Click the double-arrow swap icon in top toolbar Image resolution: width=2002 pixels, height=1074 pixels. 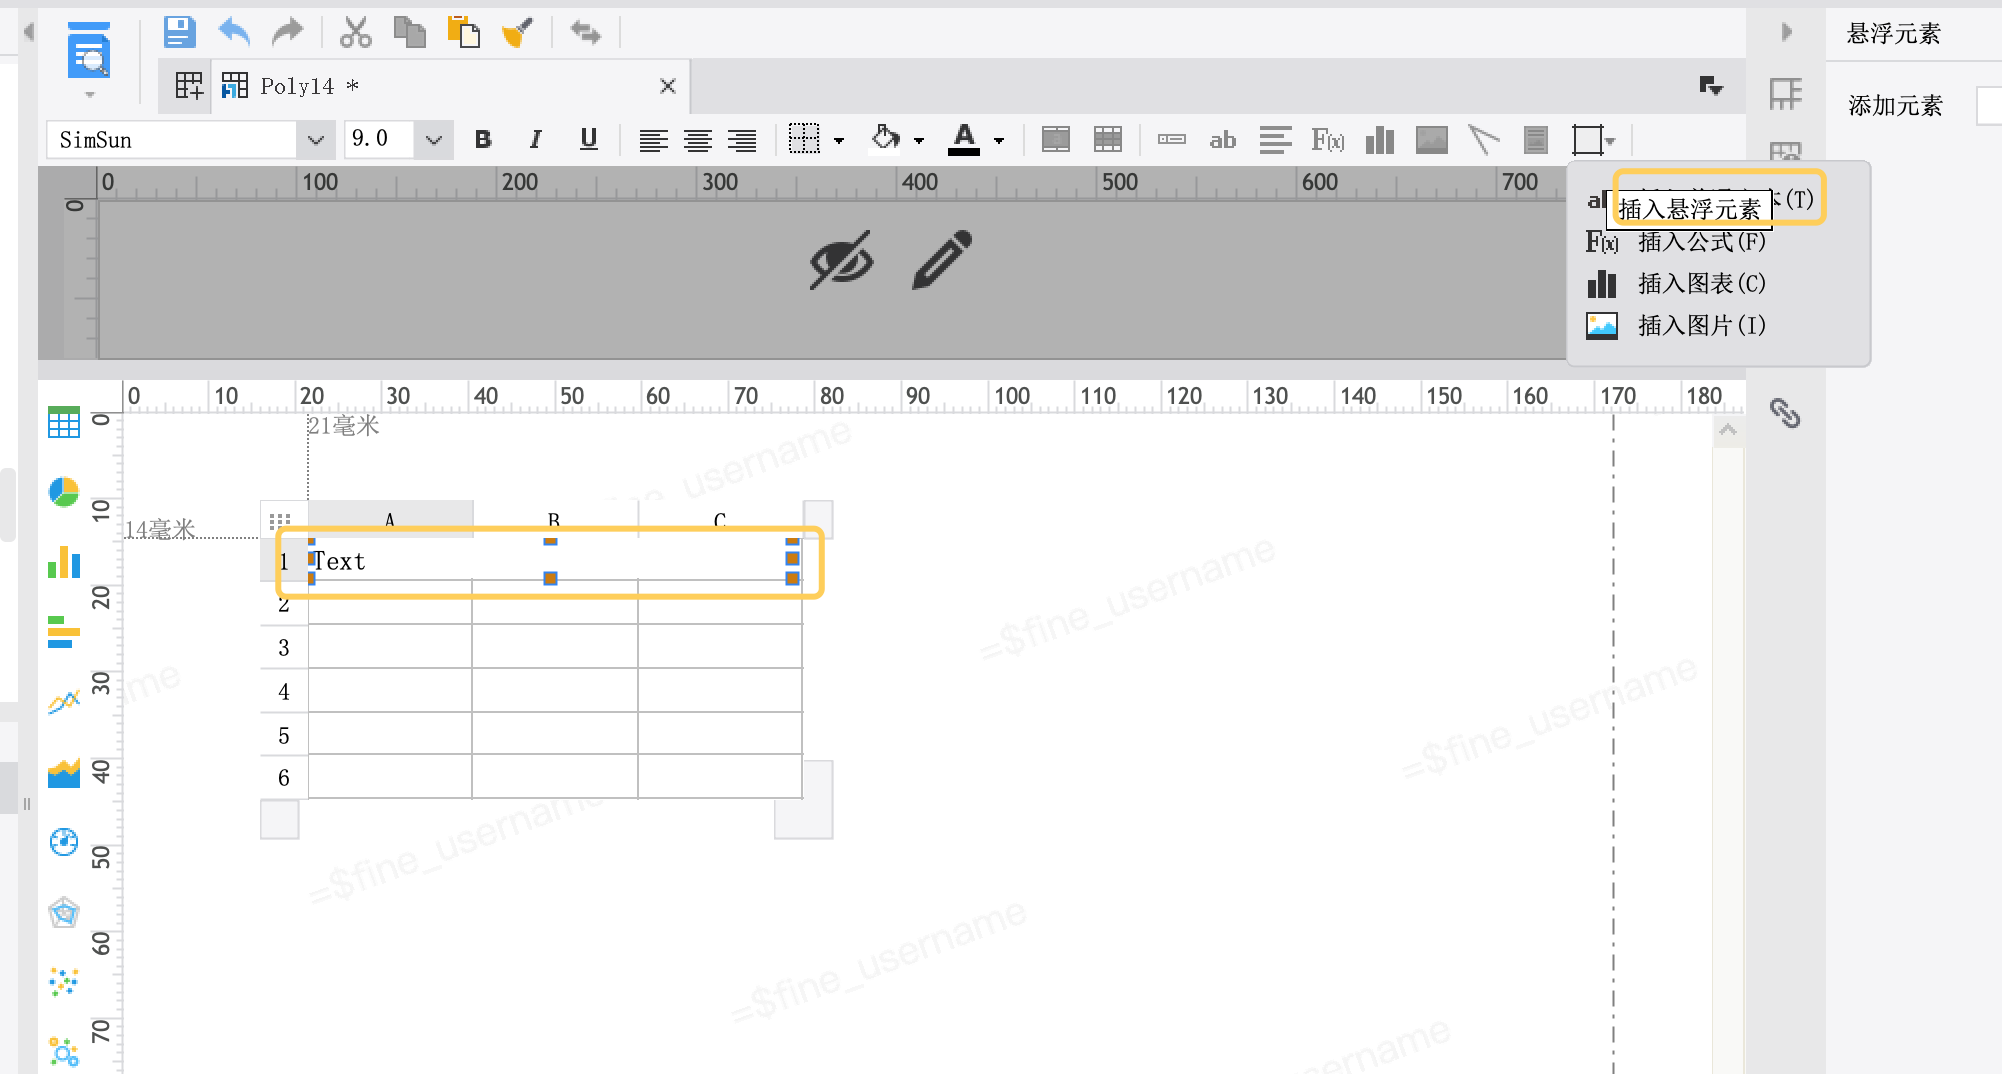point(586,32)
